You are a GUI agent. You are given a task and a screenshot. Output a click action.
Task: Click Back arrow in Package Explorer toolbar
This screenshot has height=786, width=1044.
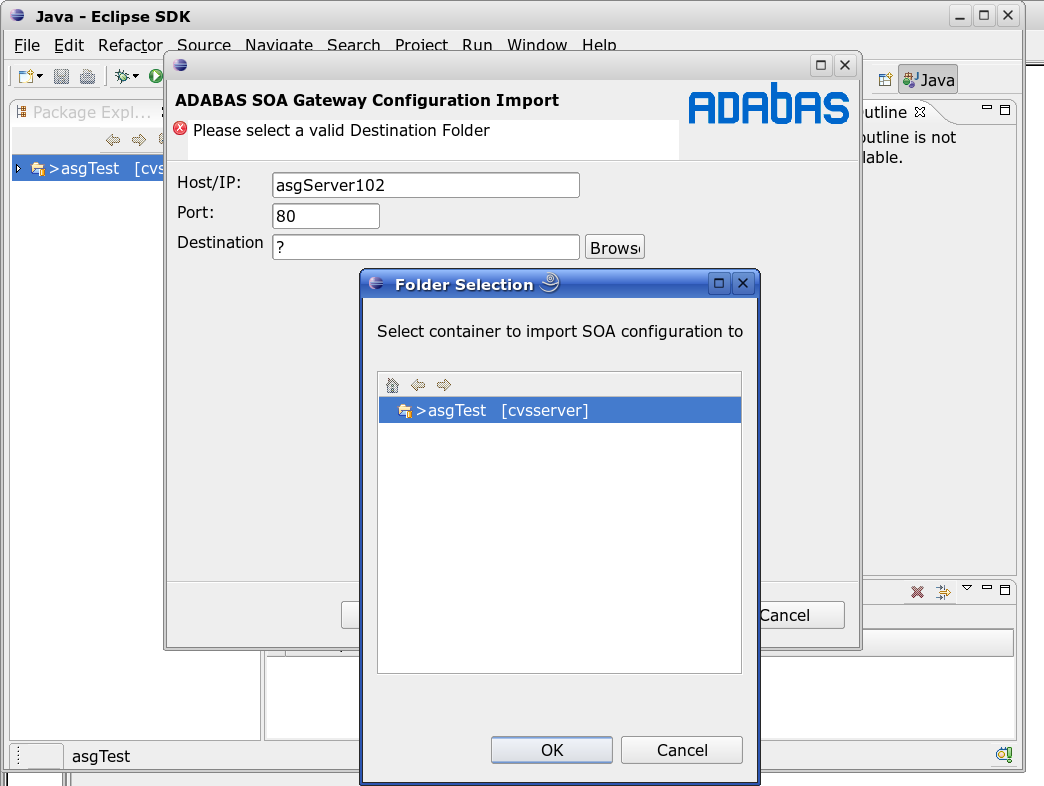click(x=113, y=140)
